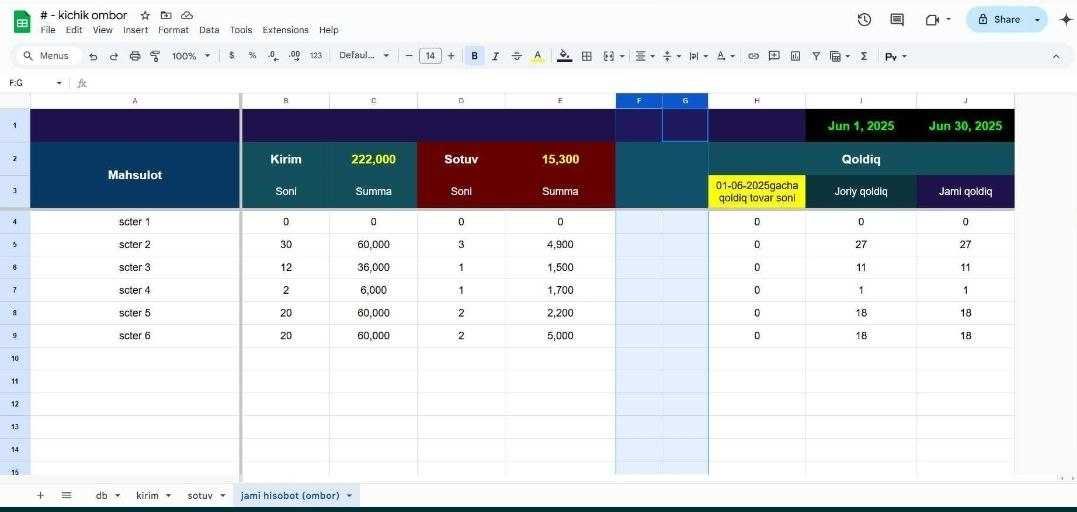This screenshot has width=1077, height=512.
Task: Decrease decimal places in the toolbar
Action: [x=273, y=56]
